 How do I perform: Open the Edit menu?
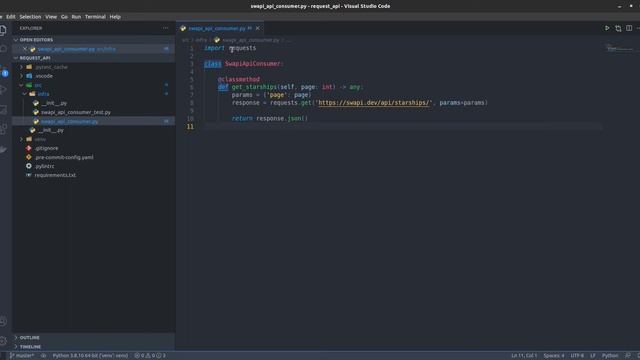11,17
